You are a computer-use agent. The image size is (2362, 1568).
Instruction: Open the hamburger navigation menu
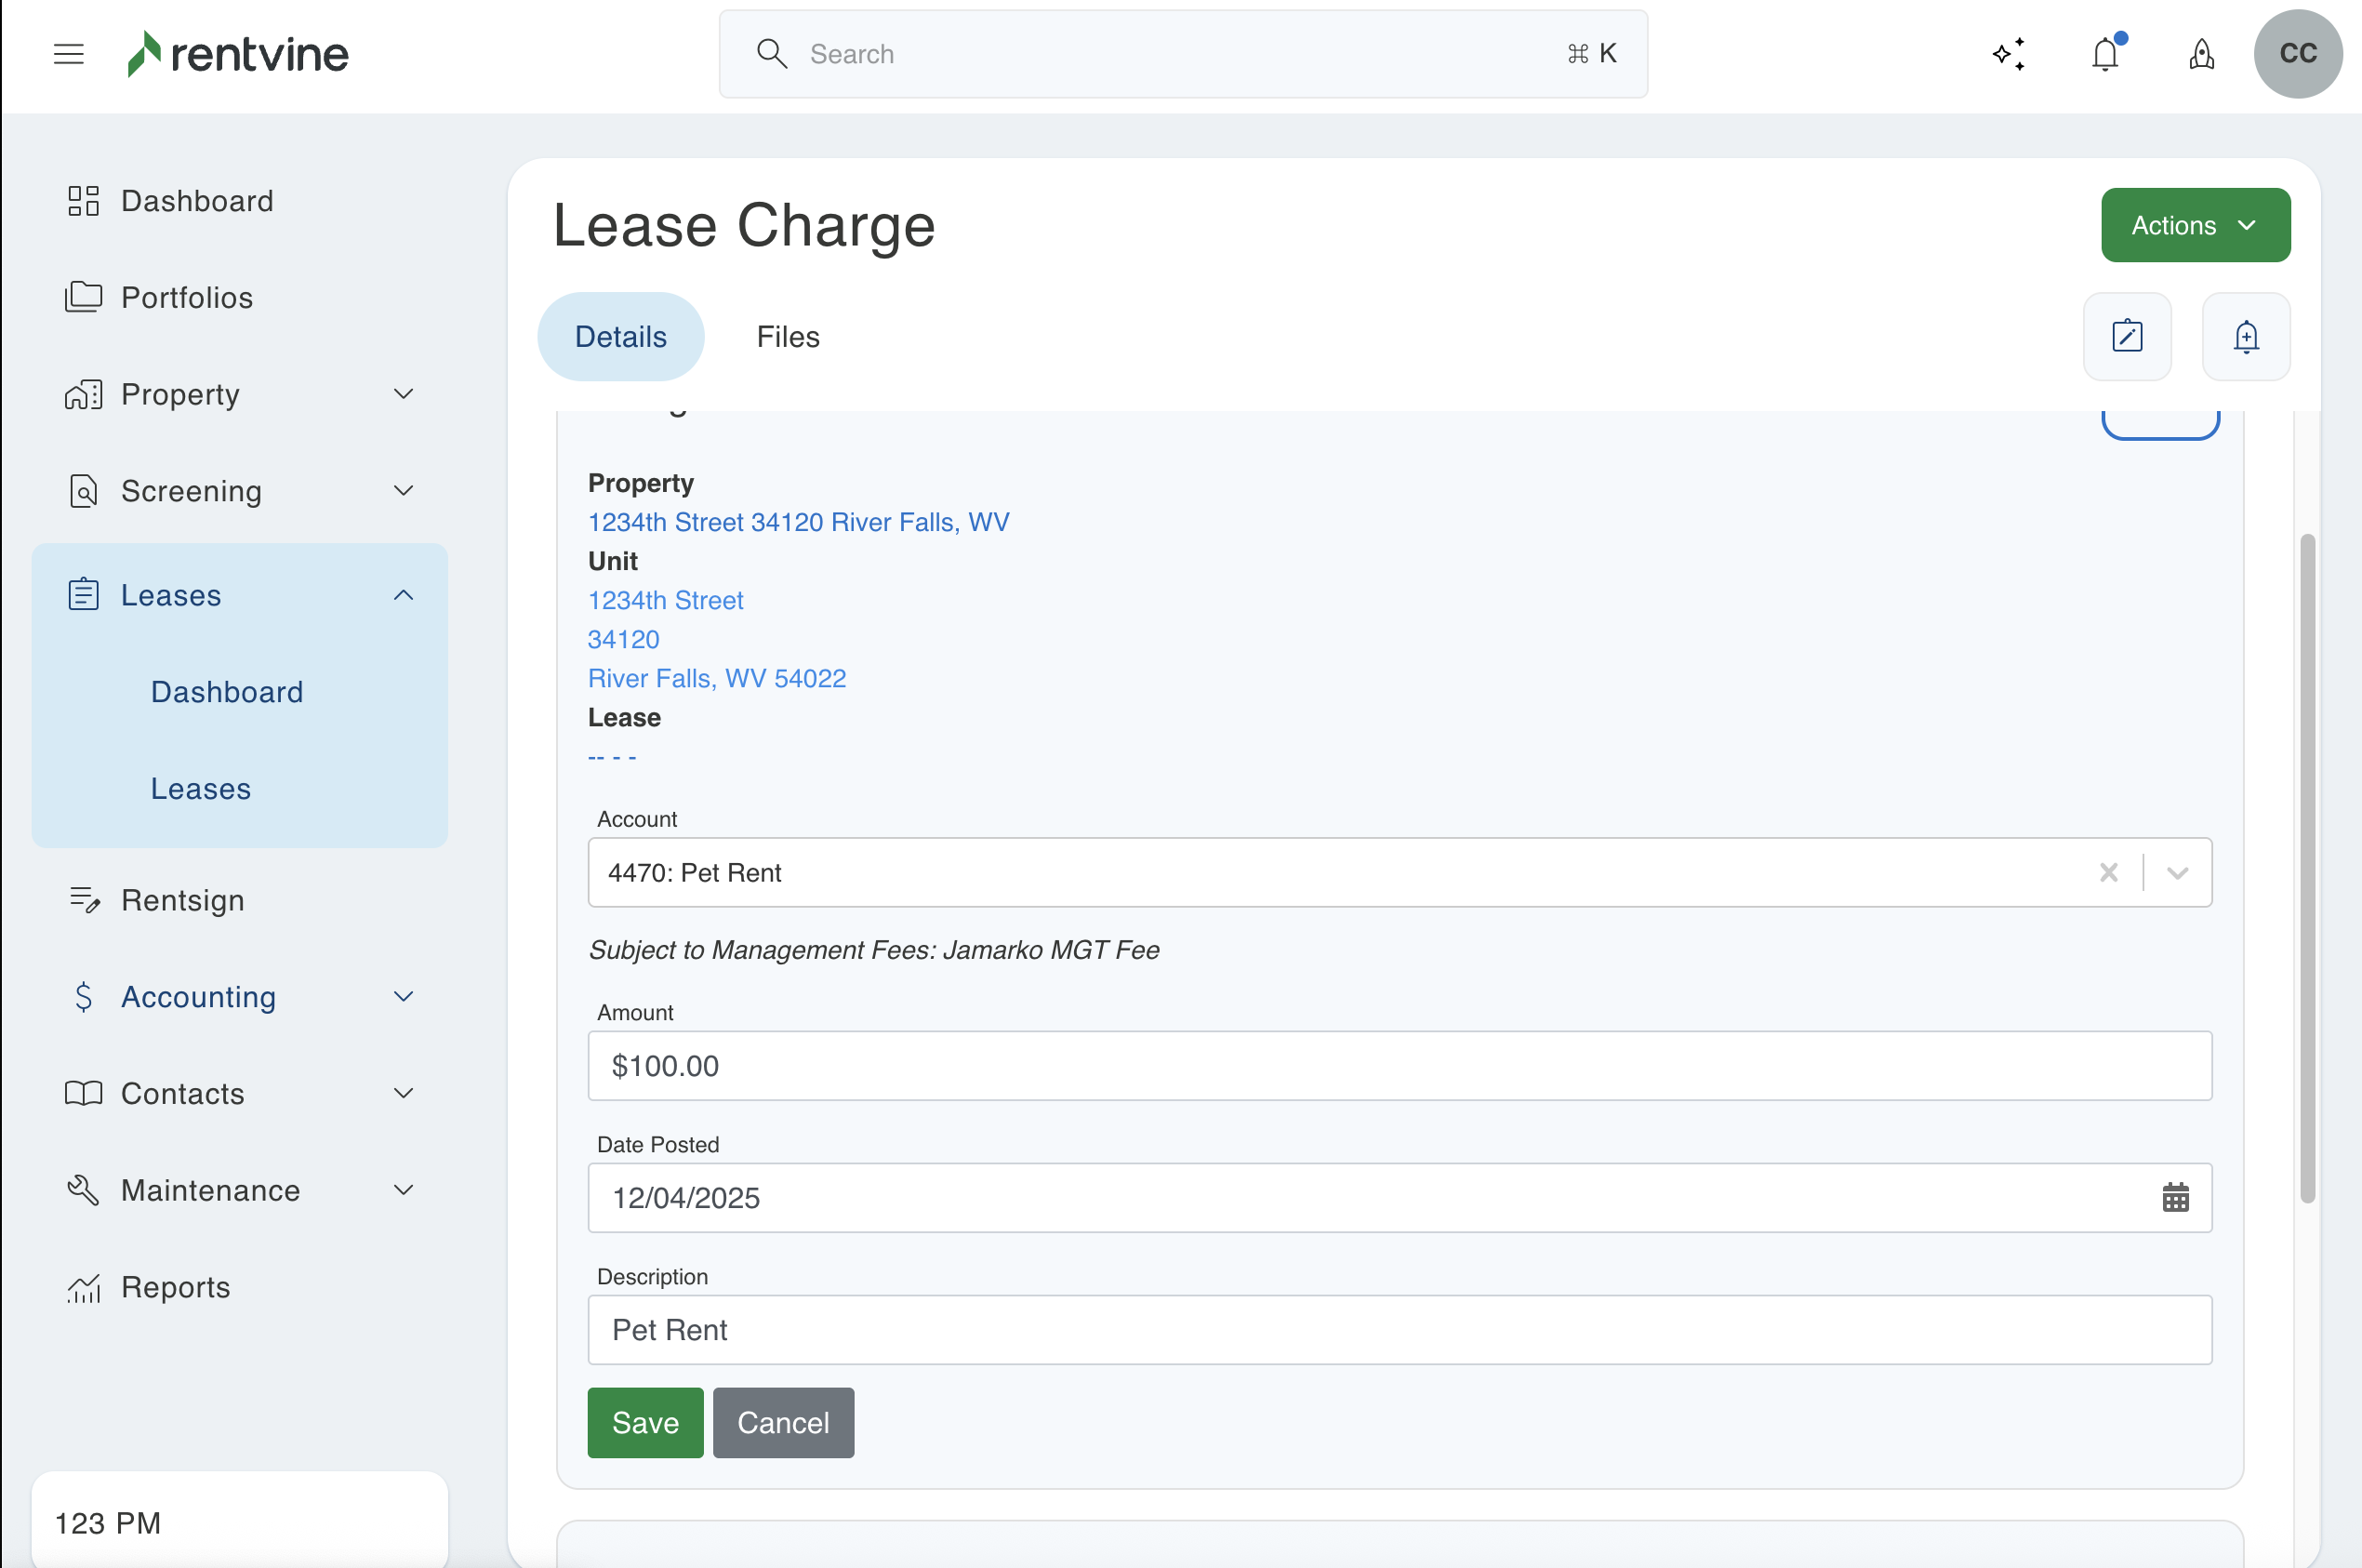68,54
